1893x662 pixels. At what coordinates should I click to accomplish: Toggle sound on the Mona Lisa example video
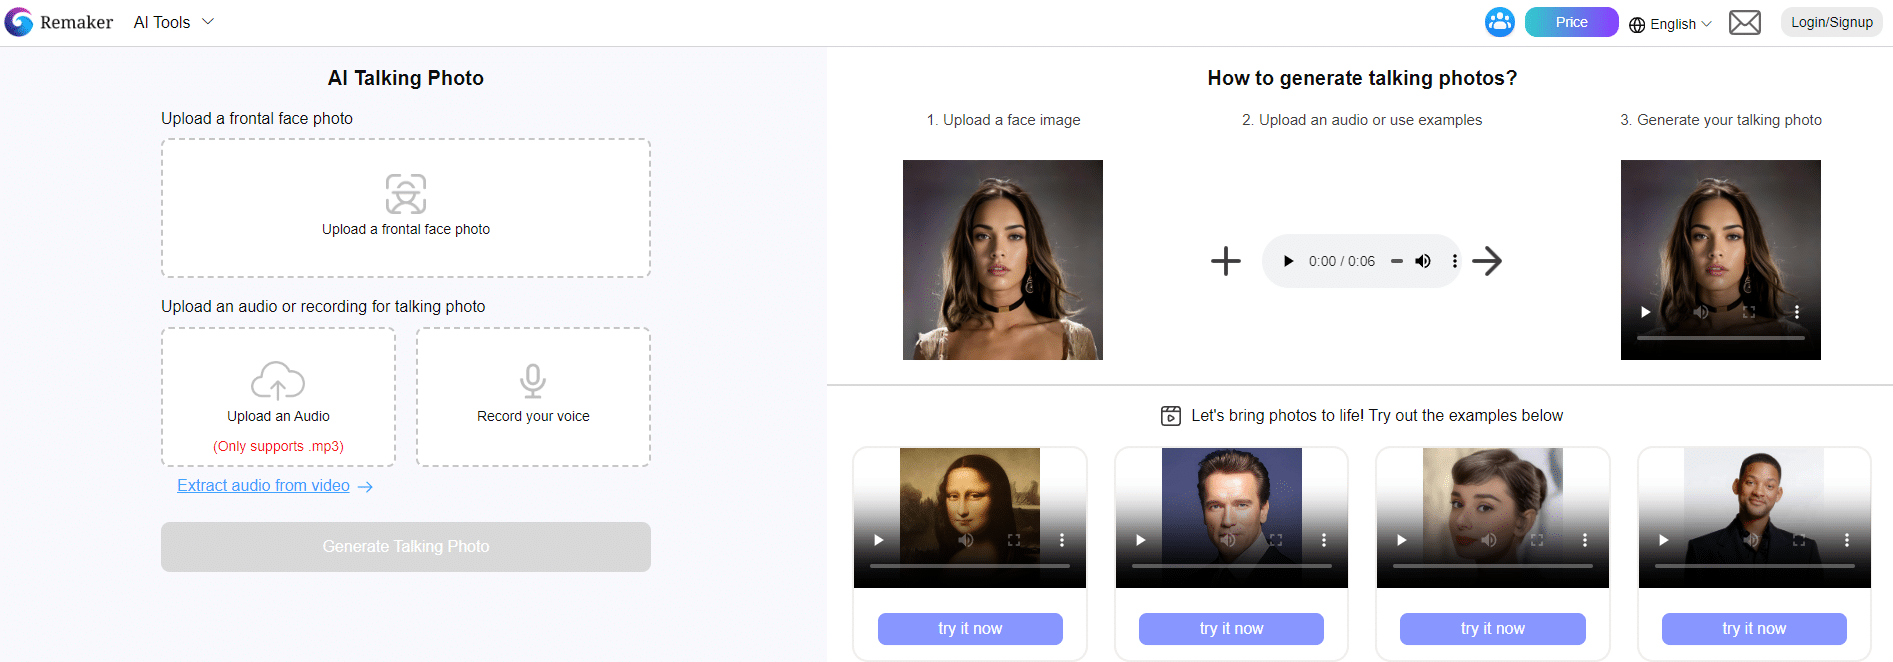click(963, 539)
